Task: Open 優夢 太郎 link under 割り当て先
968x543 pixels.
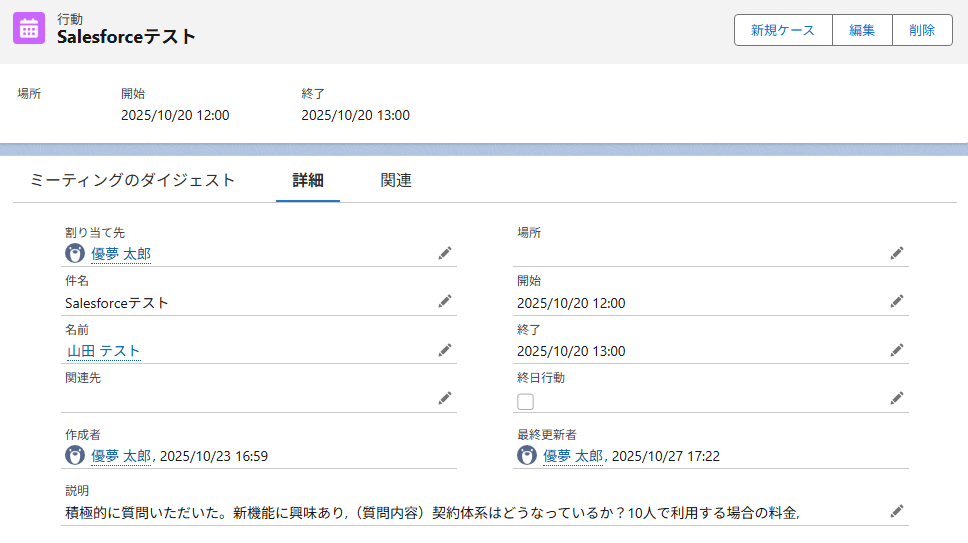Action: click(121, 254)
